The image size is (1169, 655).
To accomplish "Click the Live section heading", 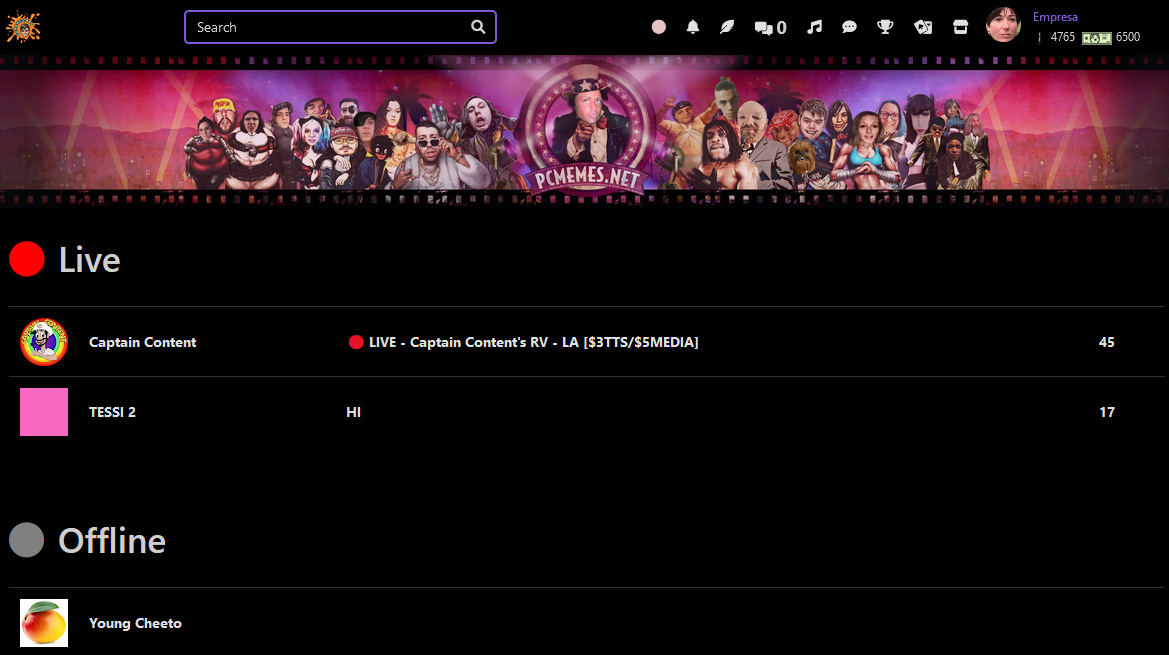I will point(89,260).
